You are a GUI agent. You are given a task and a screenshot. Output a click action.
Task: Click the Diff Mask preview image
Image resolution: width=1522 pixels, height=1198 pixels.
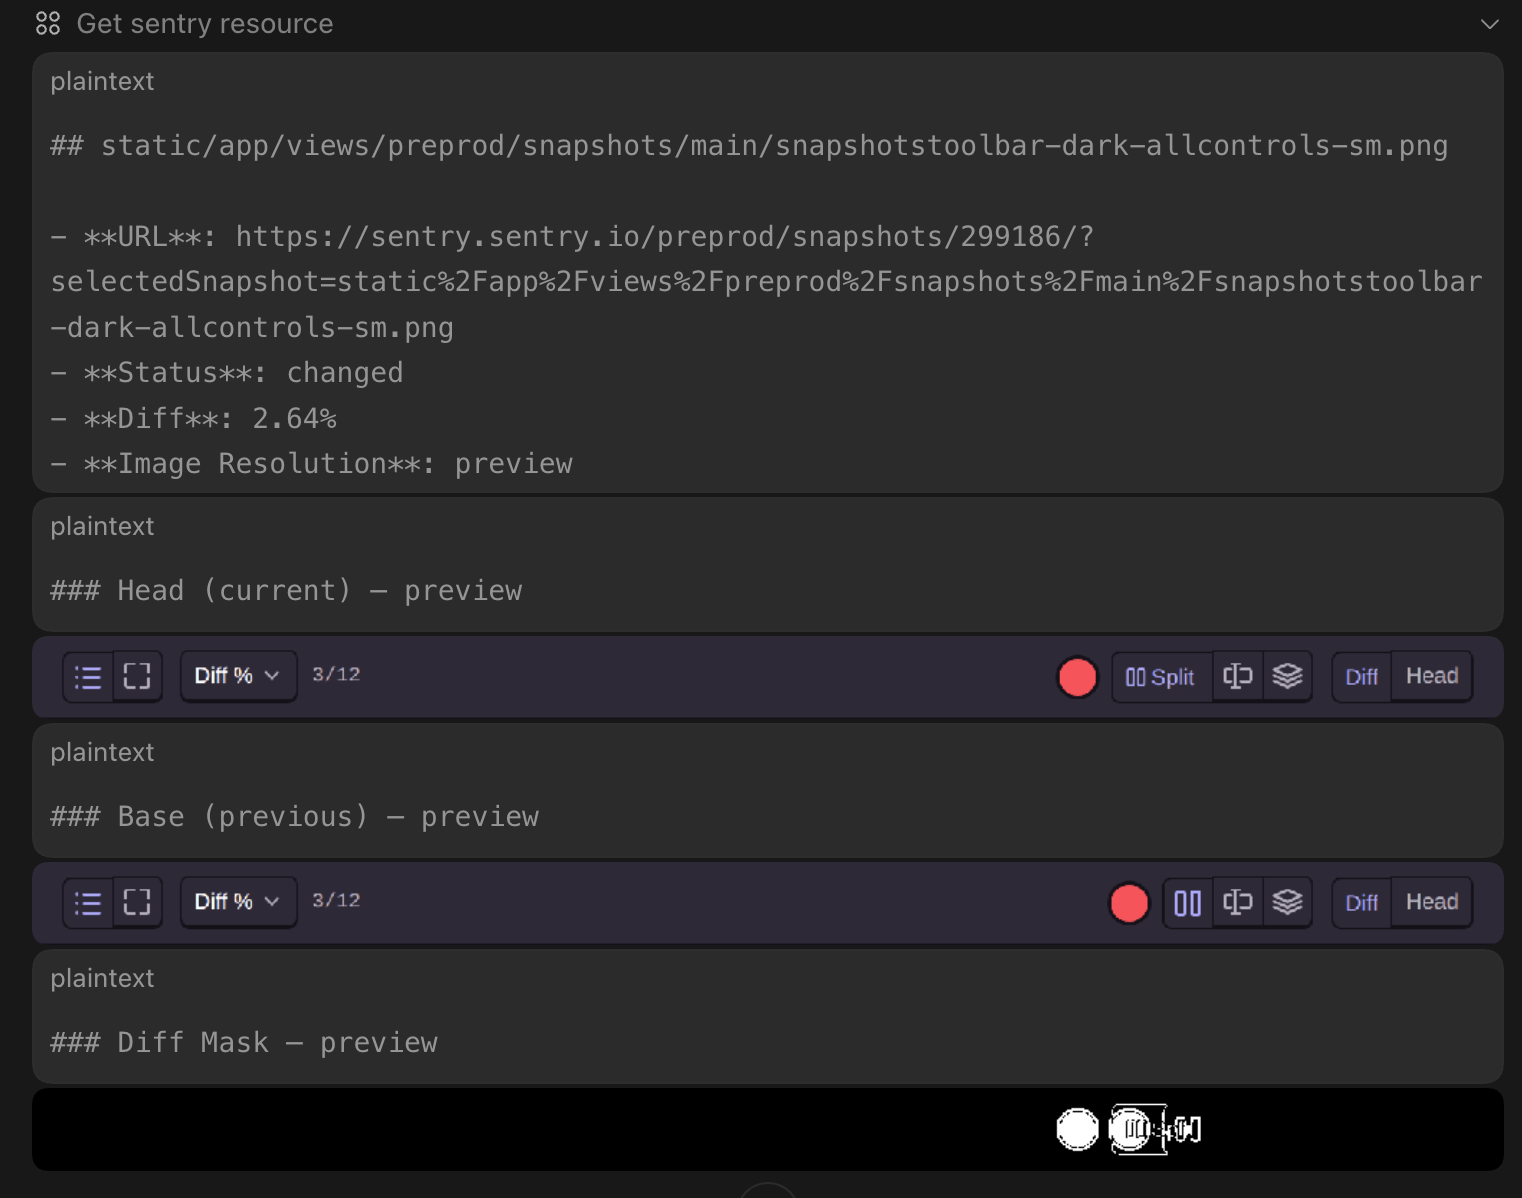(767, 1129)
